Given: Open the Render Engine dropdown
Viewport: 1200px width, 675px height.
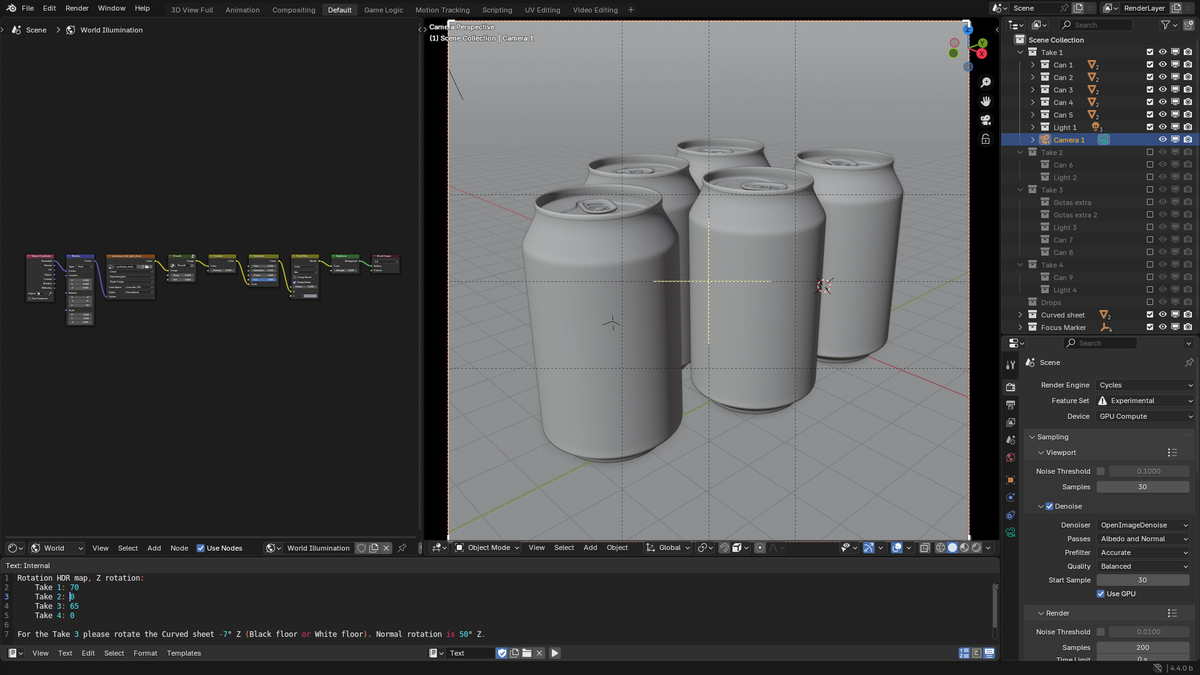Looking at the screenshot, I should pyautogui.click(x=1145, y=385).
